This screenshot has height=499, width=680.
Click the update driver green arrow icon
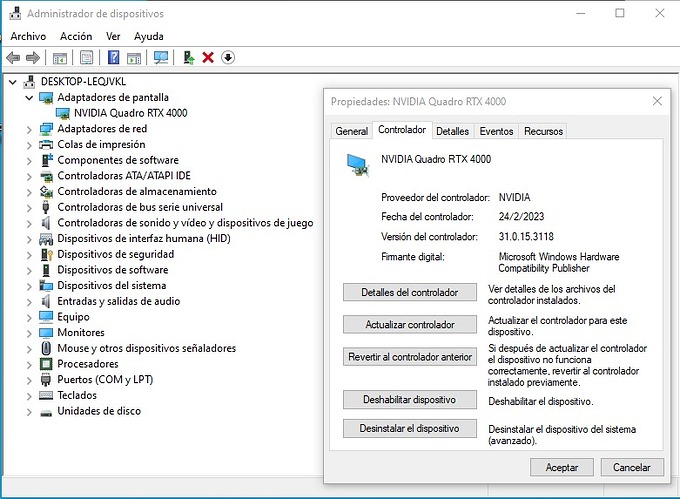tap(189, 57)
